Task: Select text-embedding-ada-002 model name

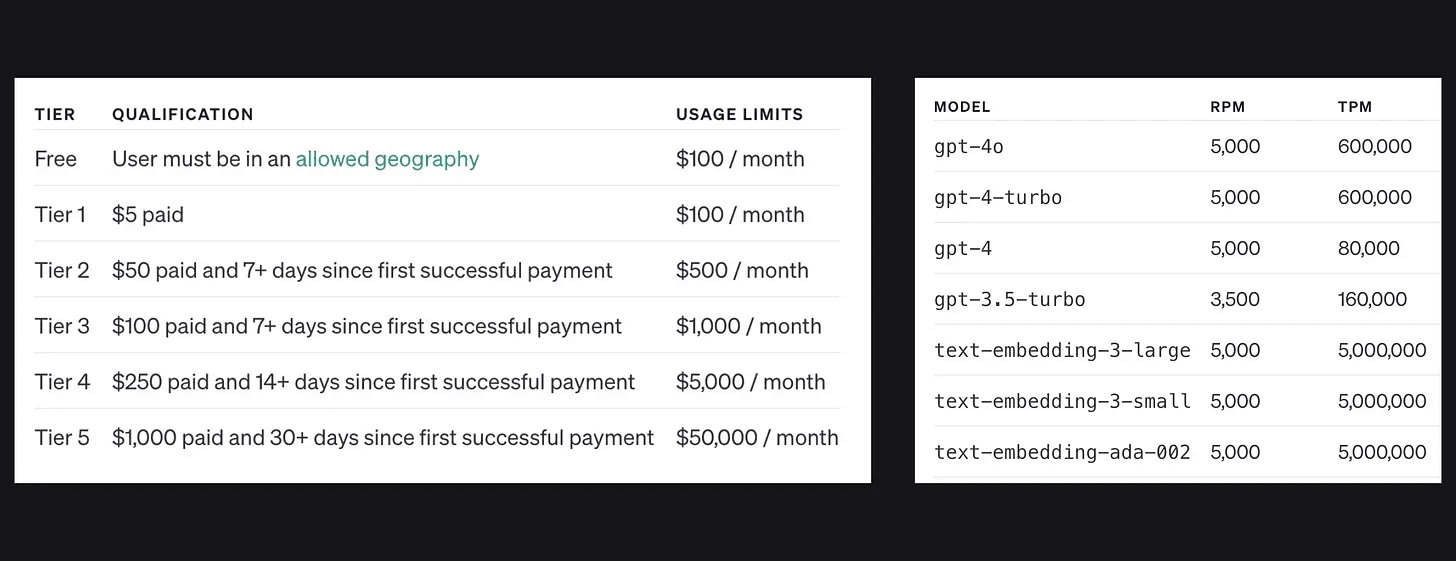Action: 1062,453
